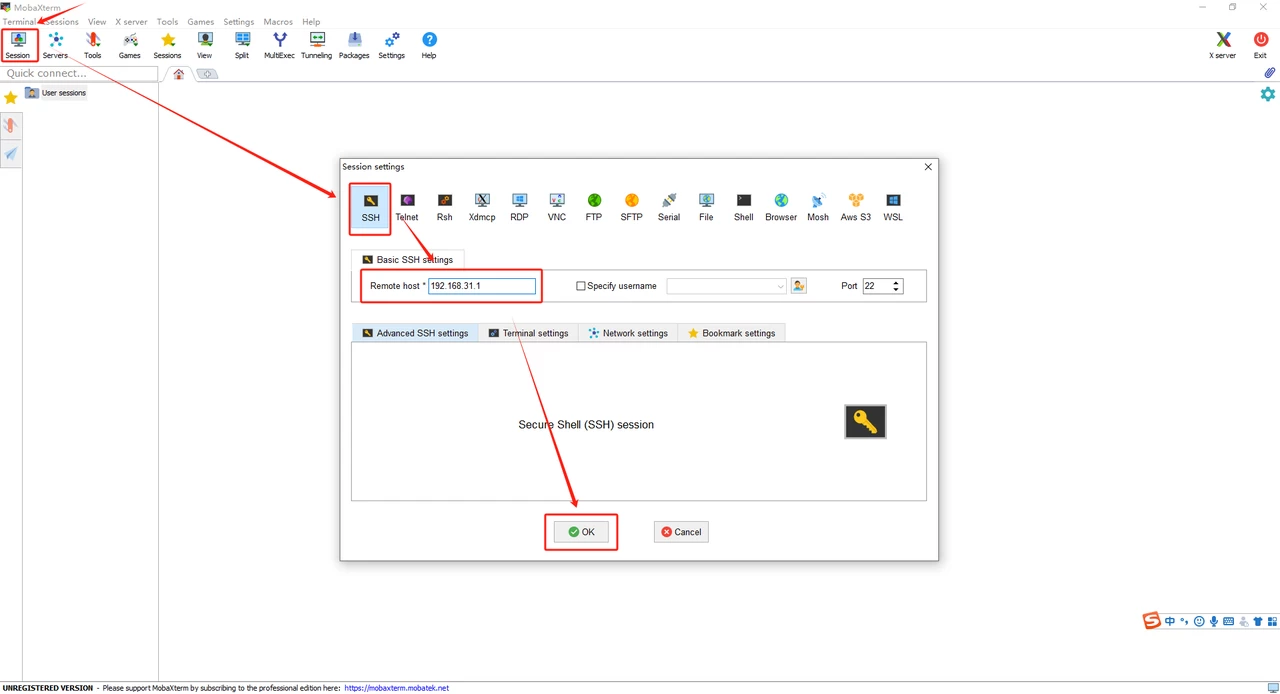The image size is (1280, 694).
Task: Open the Macros menu
Action: [x=278, y=22]
